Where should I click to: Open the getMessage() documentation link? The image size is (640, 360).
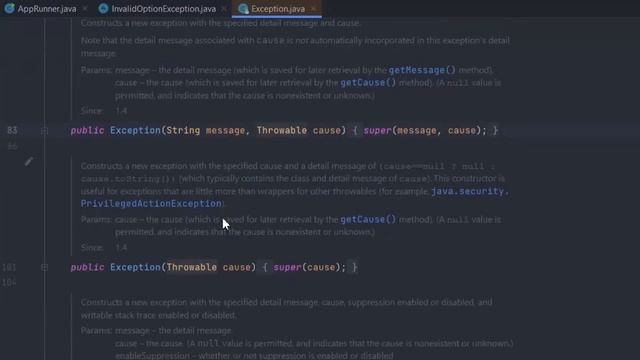422,70
